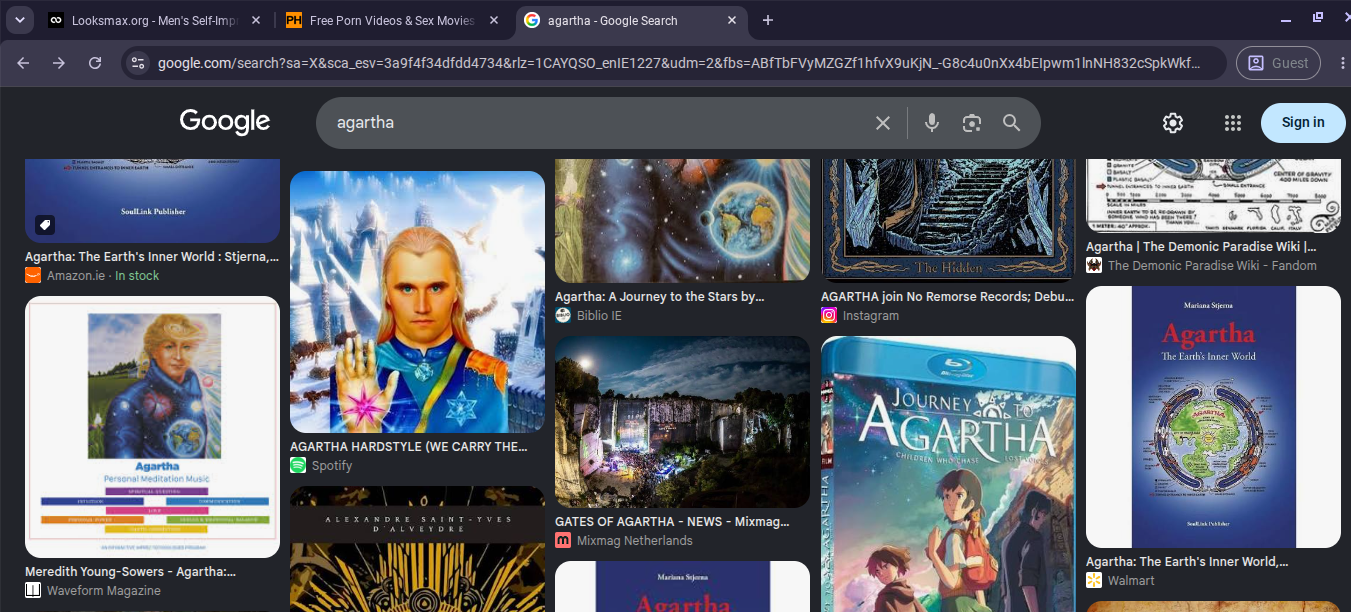Open a new browser tab
This screenshot has height=612, width=1351.
pos(768,20)
